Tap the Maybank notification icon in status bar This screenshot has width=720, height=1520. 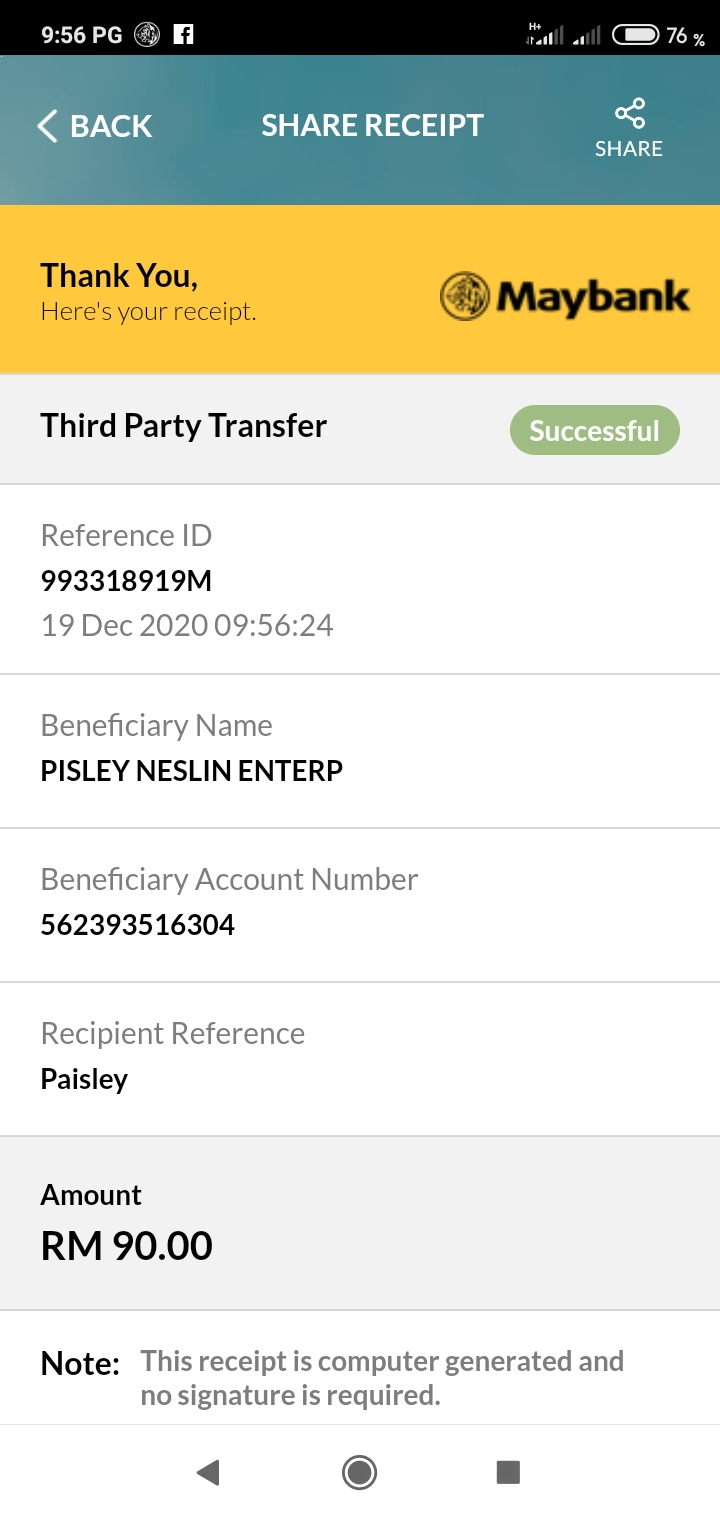point(147,35)
